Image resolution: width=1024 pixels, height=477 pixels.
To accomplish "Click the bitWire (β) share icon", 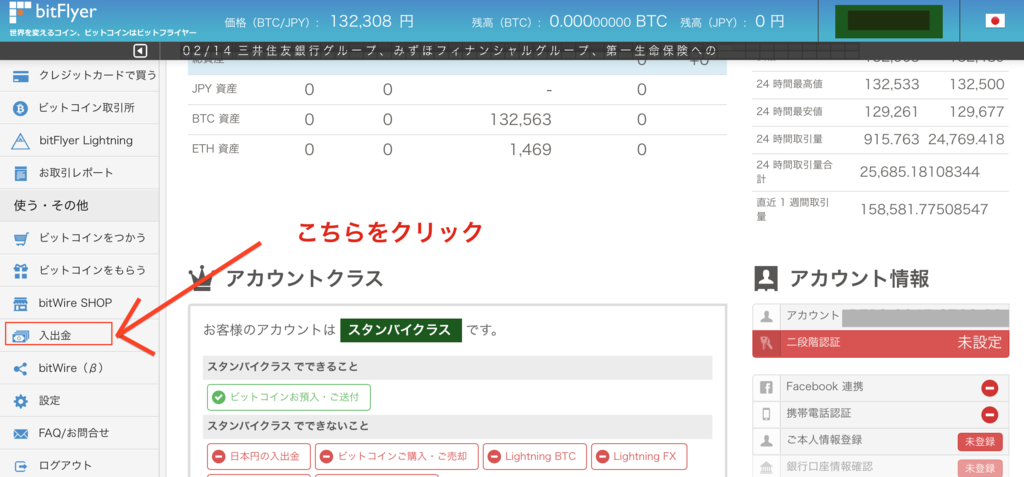I will pos(21,369).
